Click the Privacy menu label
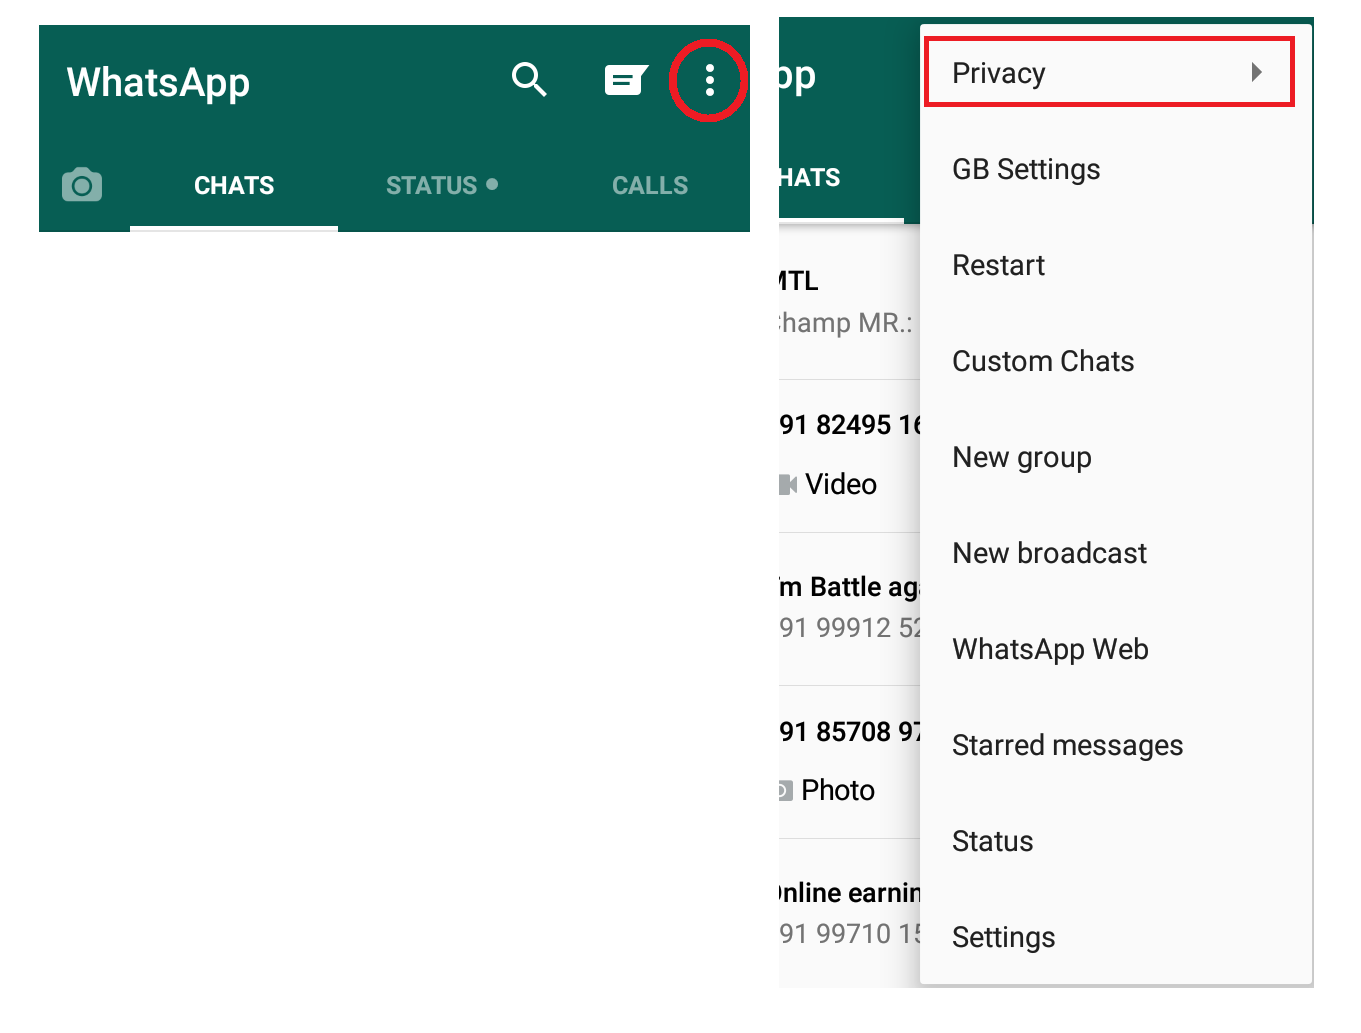The width and height of the screenshot is (1361, 1033). 998,73
